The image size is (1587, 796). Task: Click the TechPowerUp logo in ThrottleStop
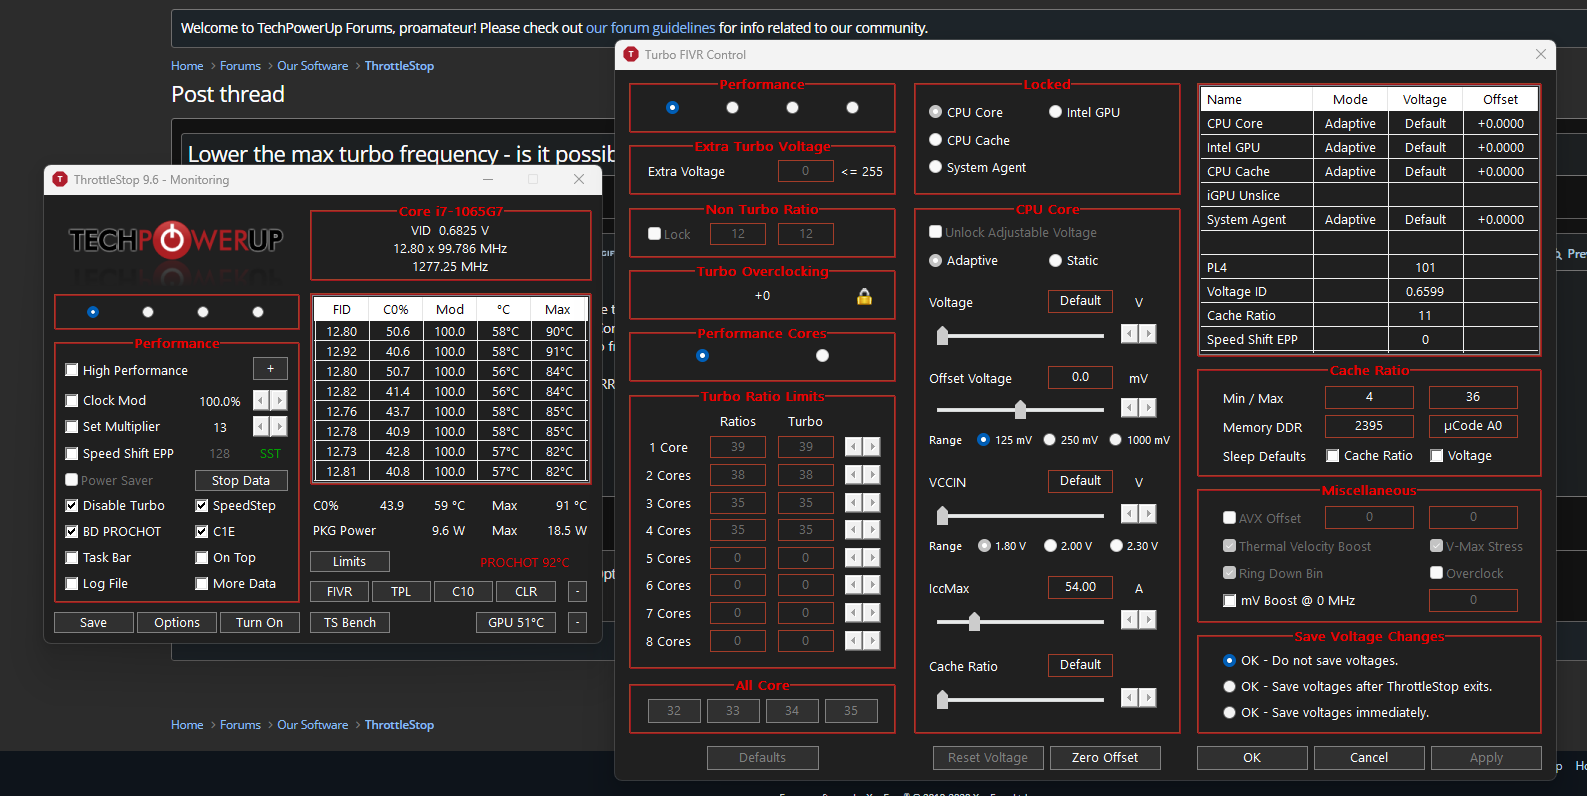176,240
